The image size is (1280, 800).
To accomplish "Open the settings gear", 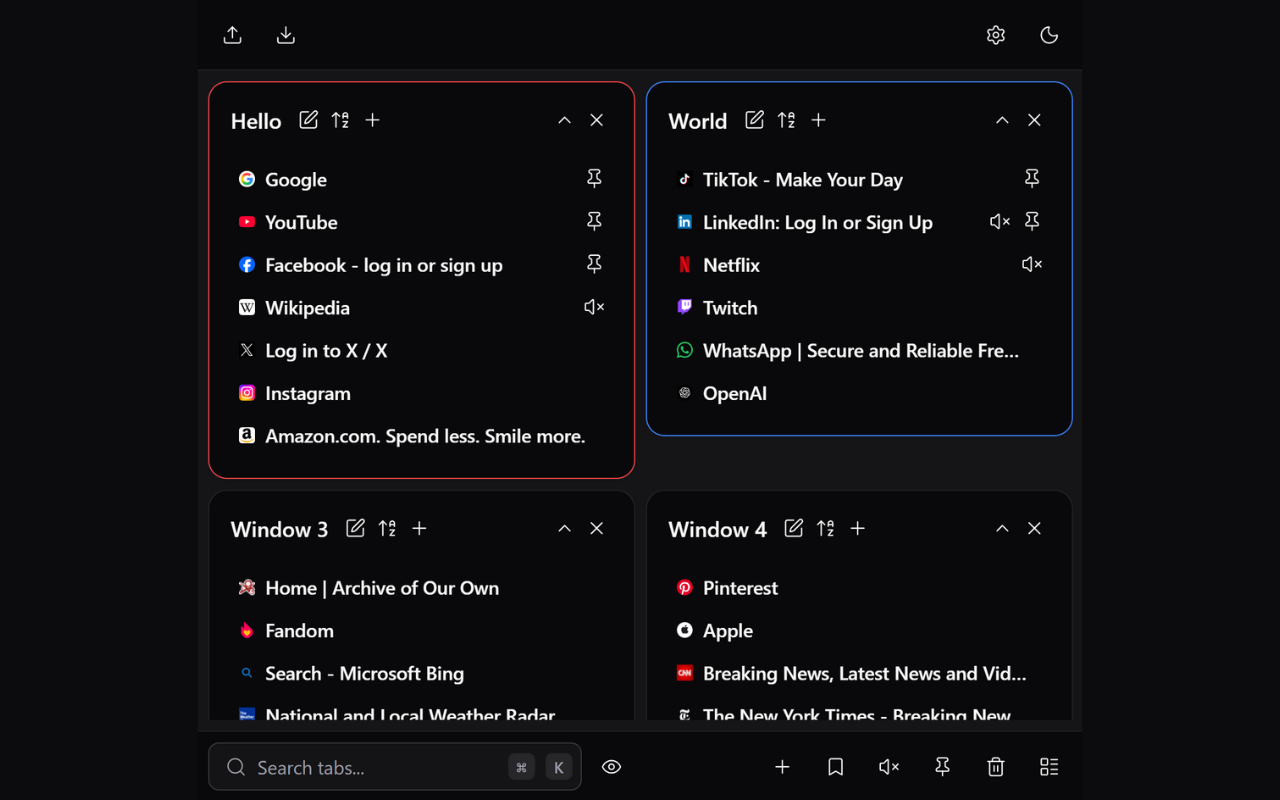I will click(x=996, y=35).
